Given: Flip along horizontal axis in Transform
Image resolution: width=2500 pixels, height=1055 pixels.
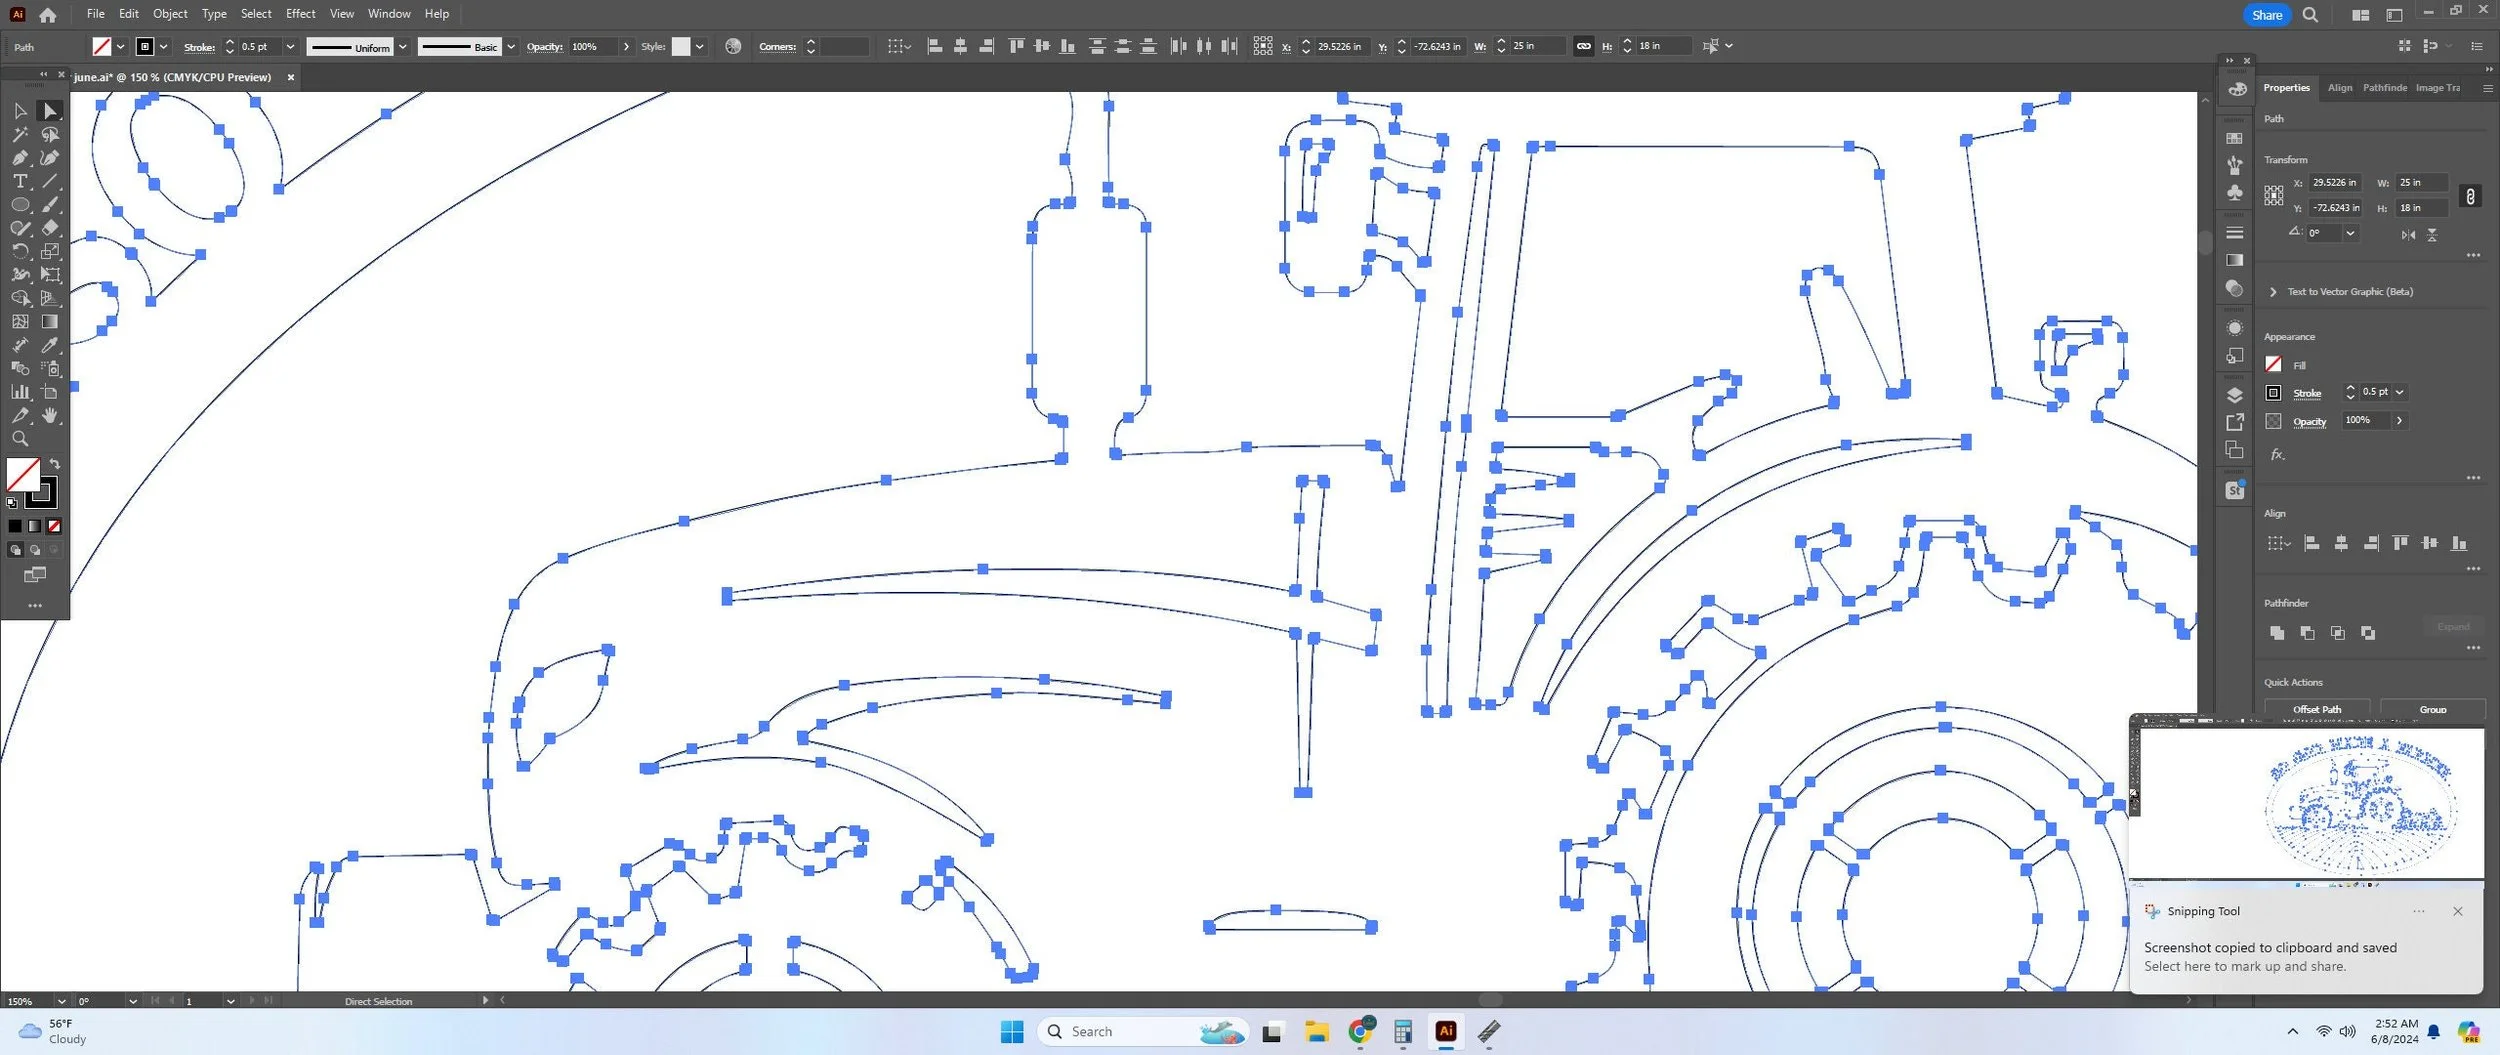Looking at the screenshot, I should pyautogui.click(x=2408, y=234).
